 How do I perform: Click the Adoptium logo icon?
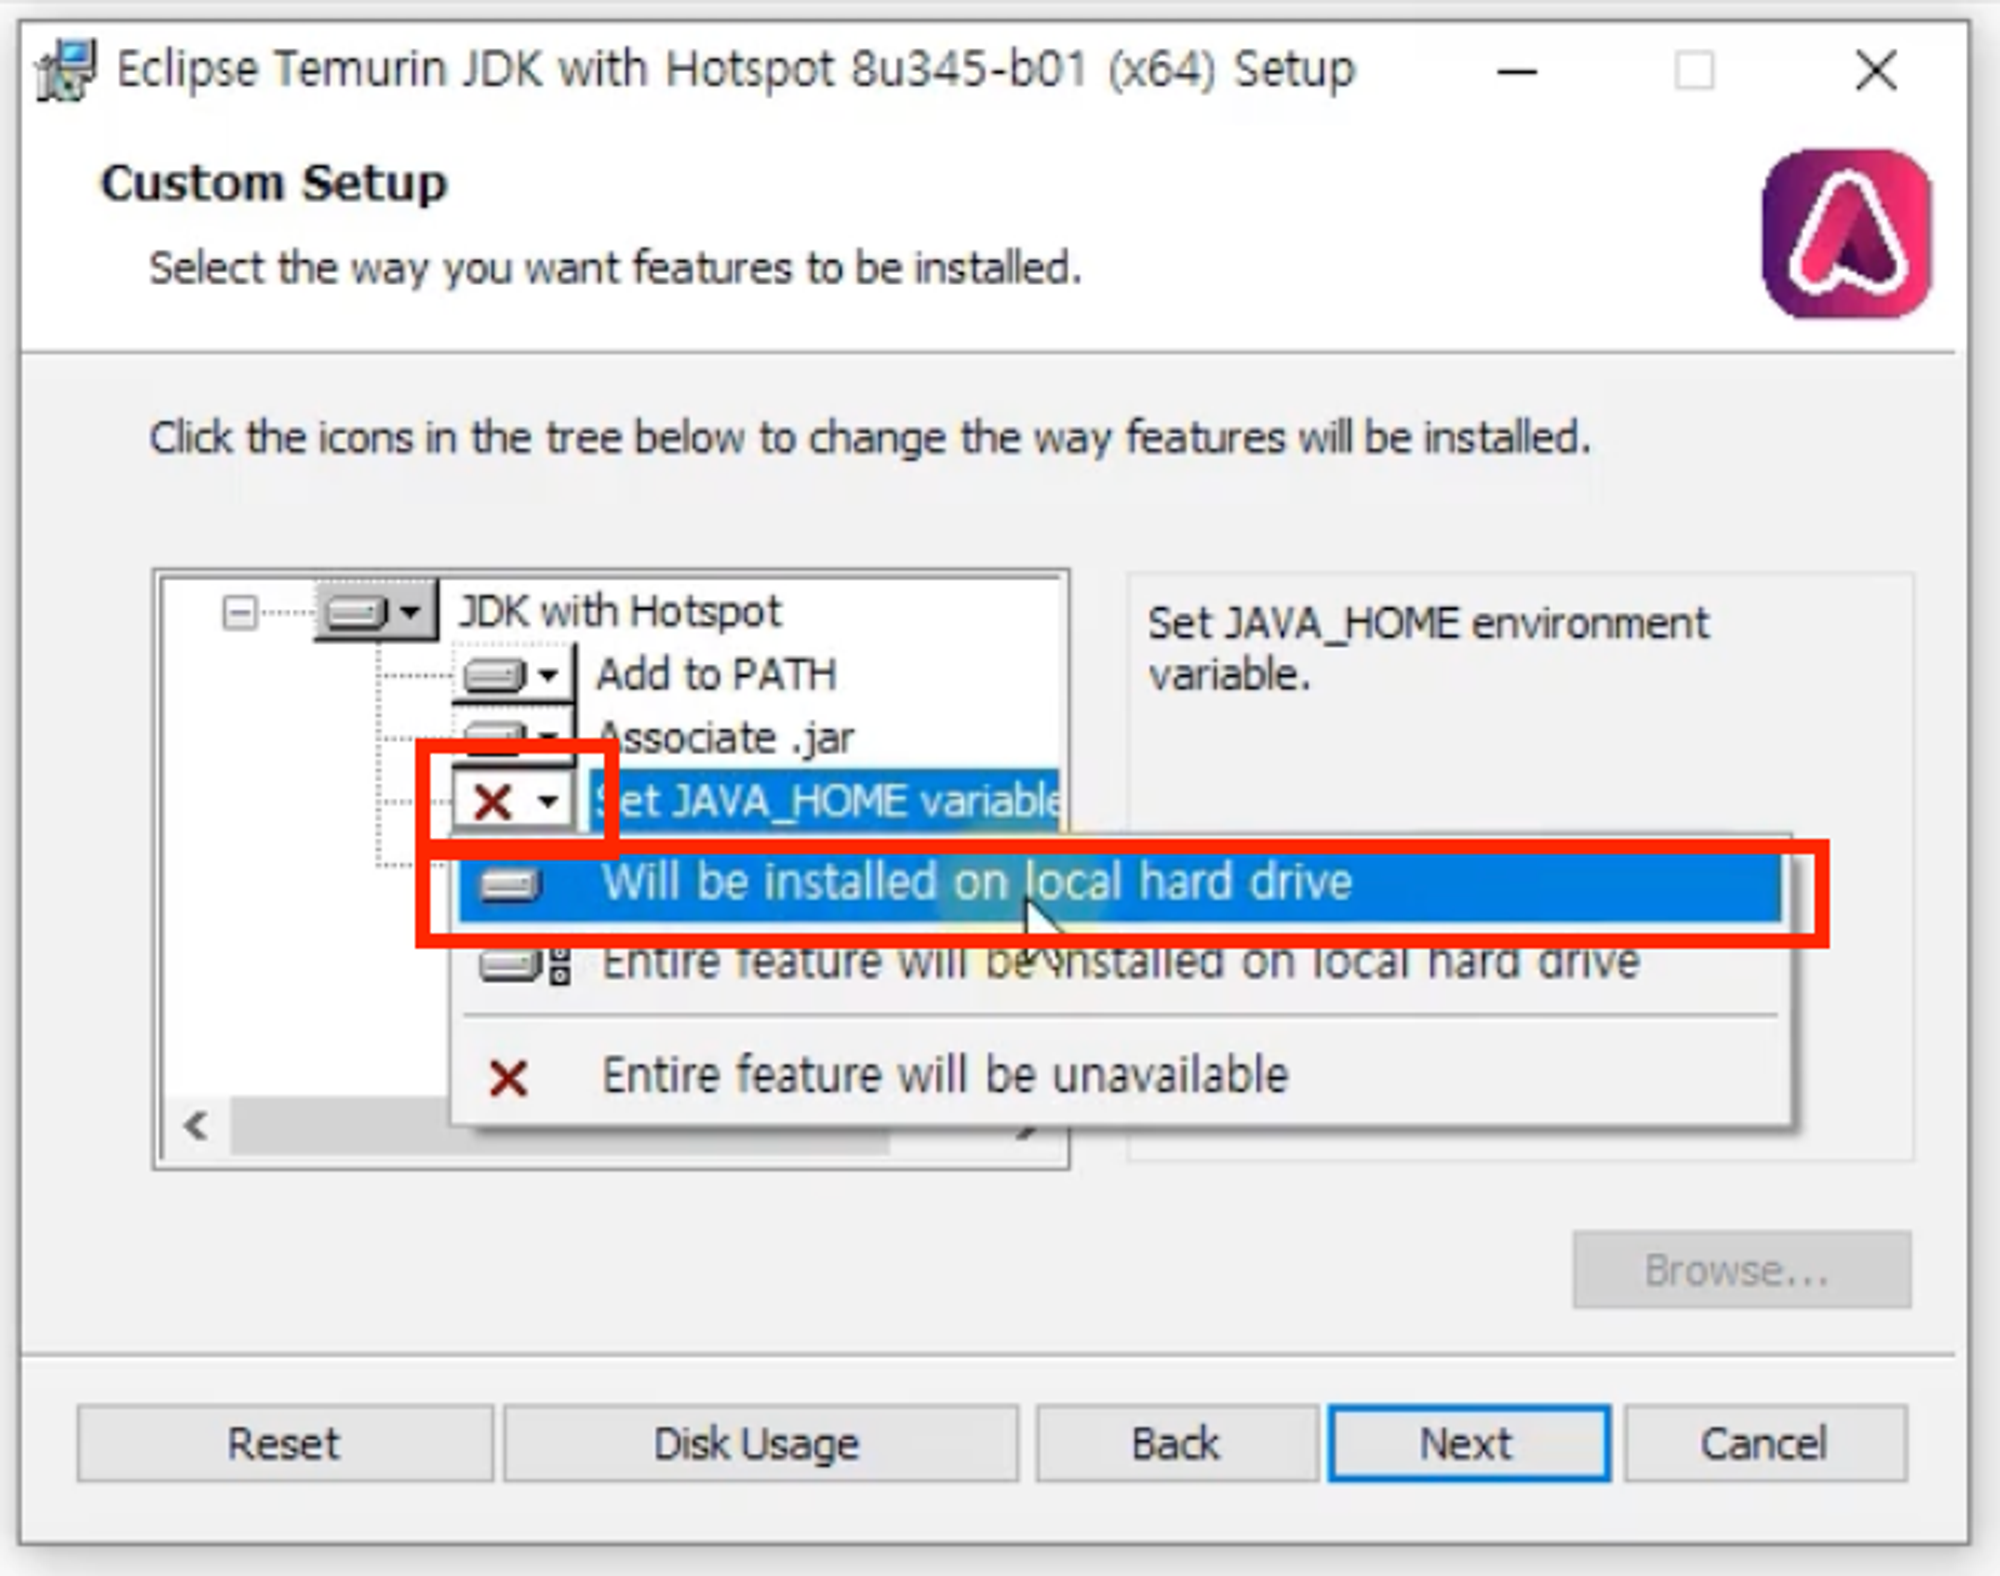(x=1846, y=234)
